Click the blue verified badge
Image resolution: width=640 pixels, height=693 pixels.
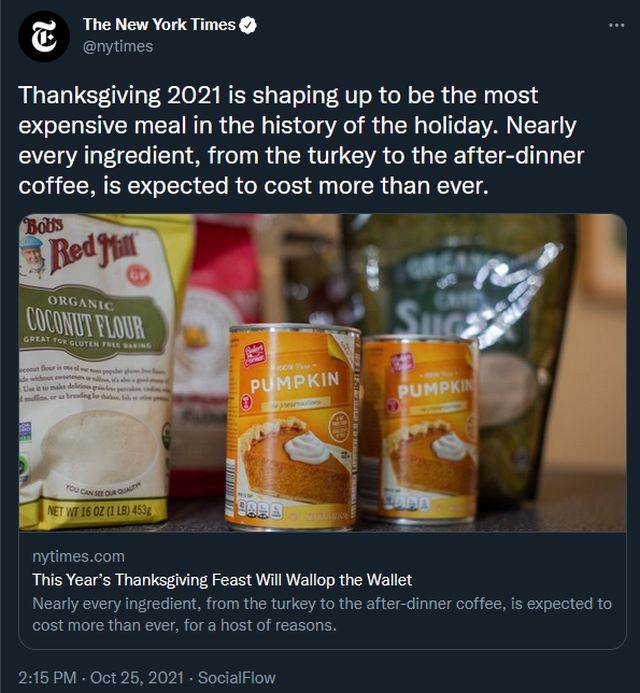(x=248, y=25)
